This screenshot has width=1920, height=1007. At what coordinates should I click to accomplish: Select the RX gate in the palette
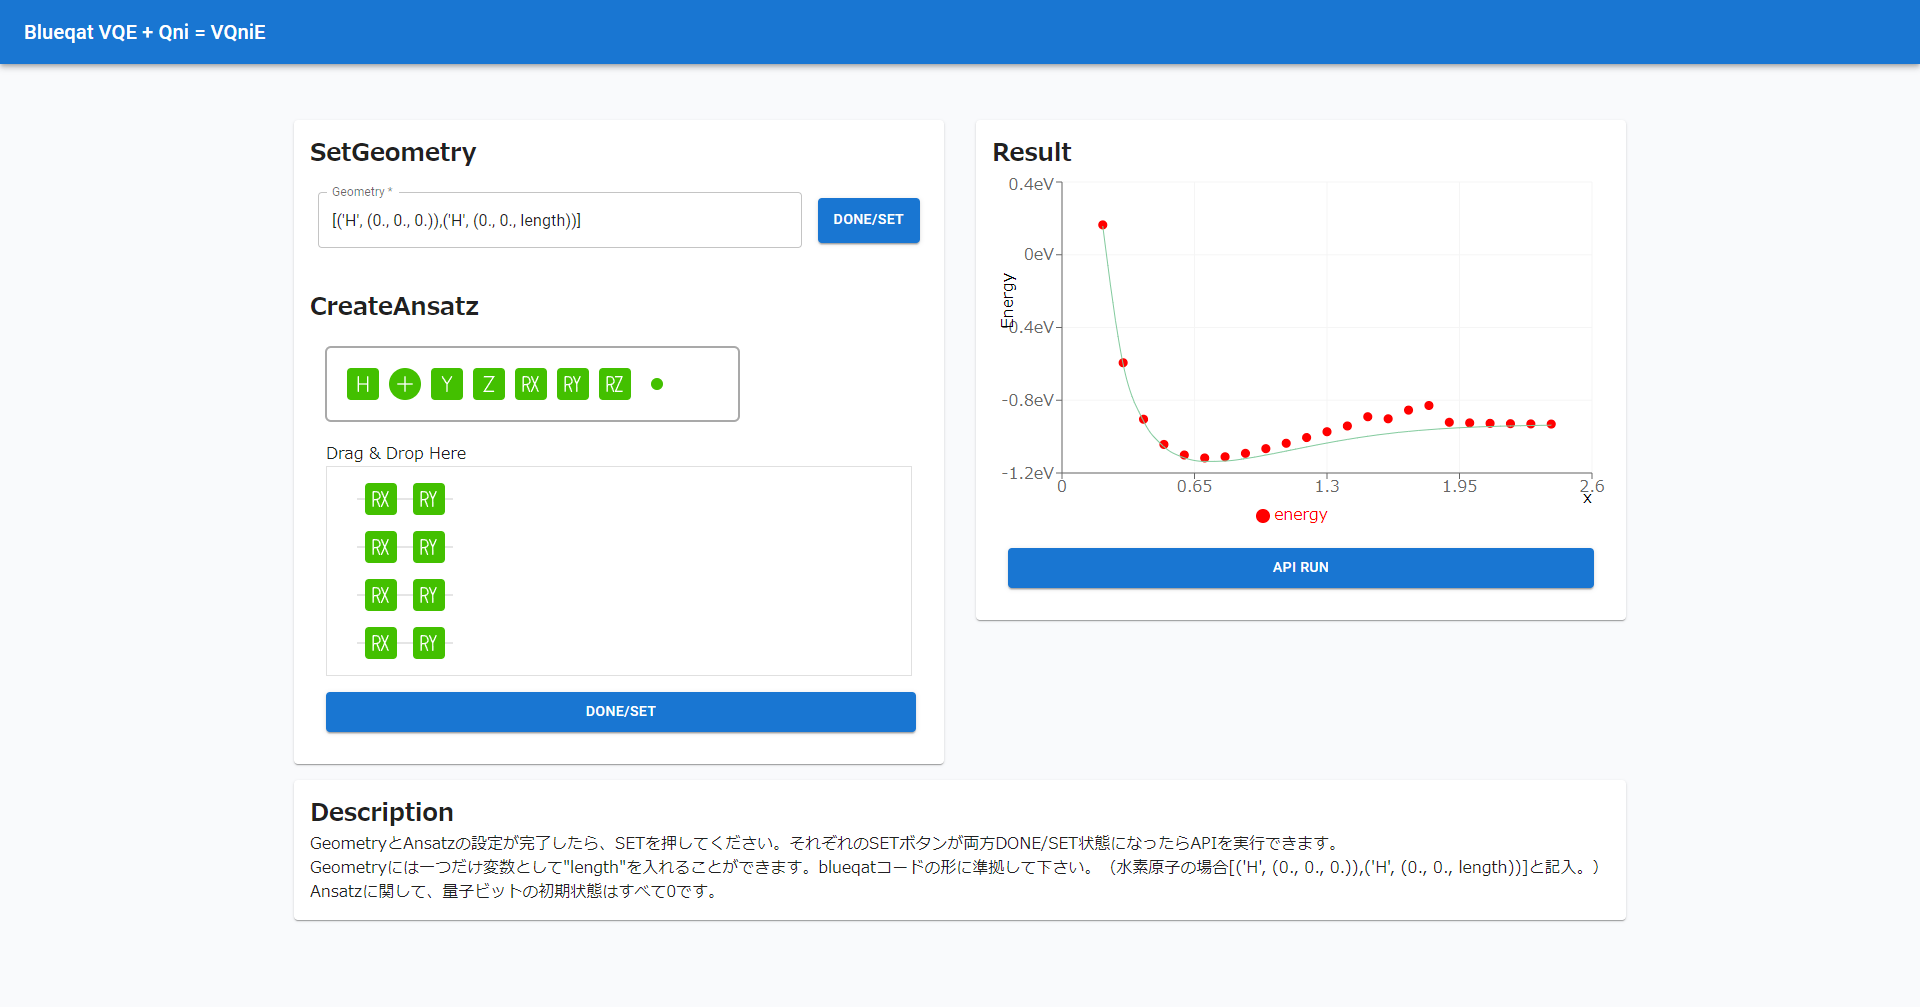(531, 384)
